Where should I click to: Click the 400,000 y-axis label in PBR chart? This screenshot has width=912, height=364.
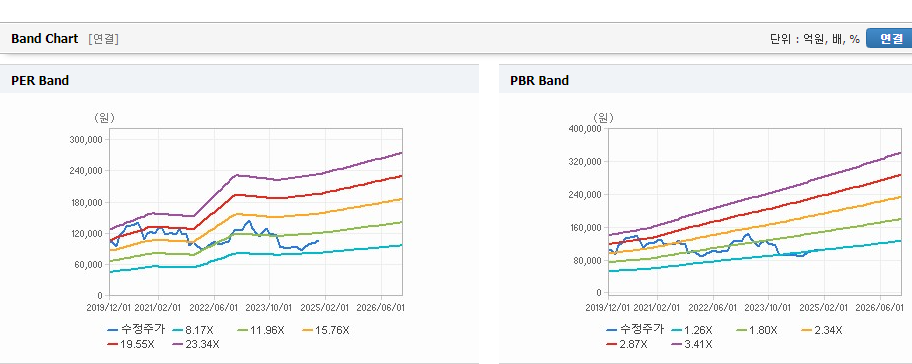(584, 129)
